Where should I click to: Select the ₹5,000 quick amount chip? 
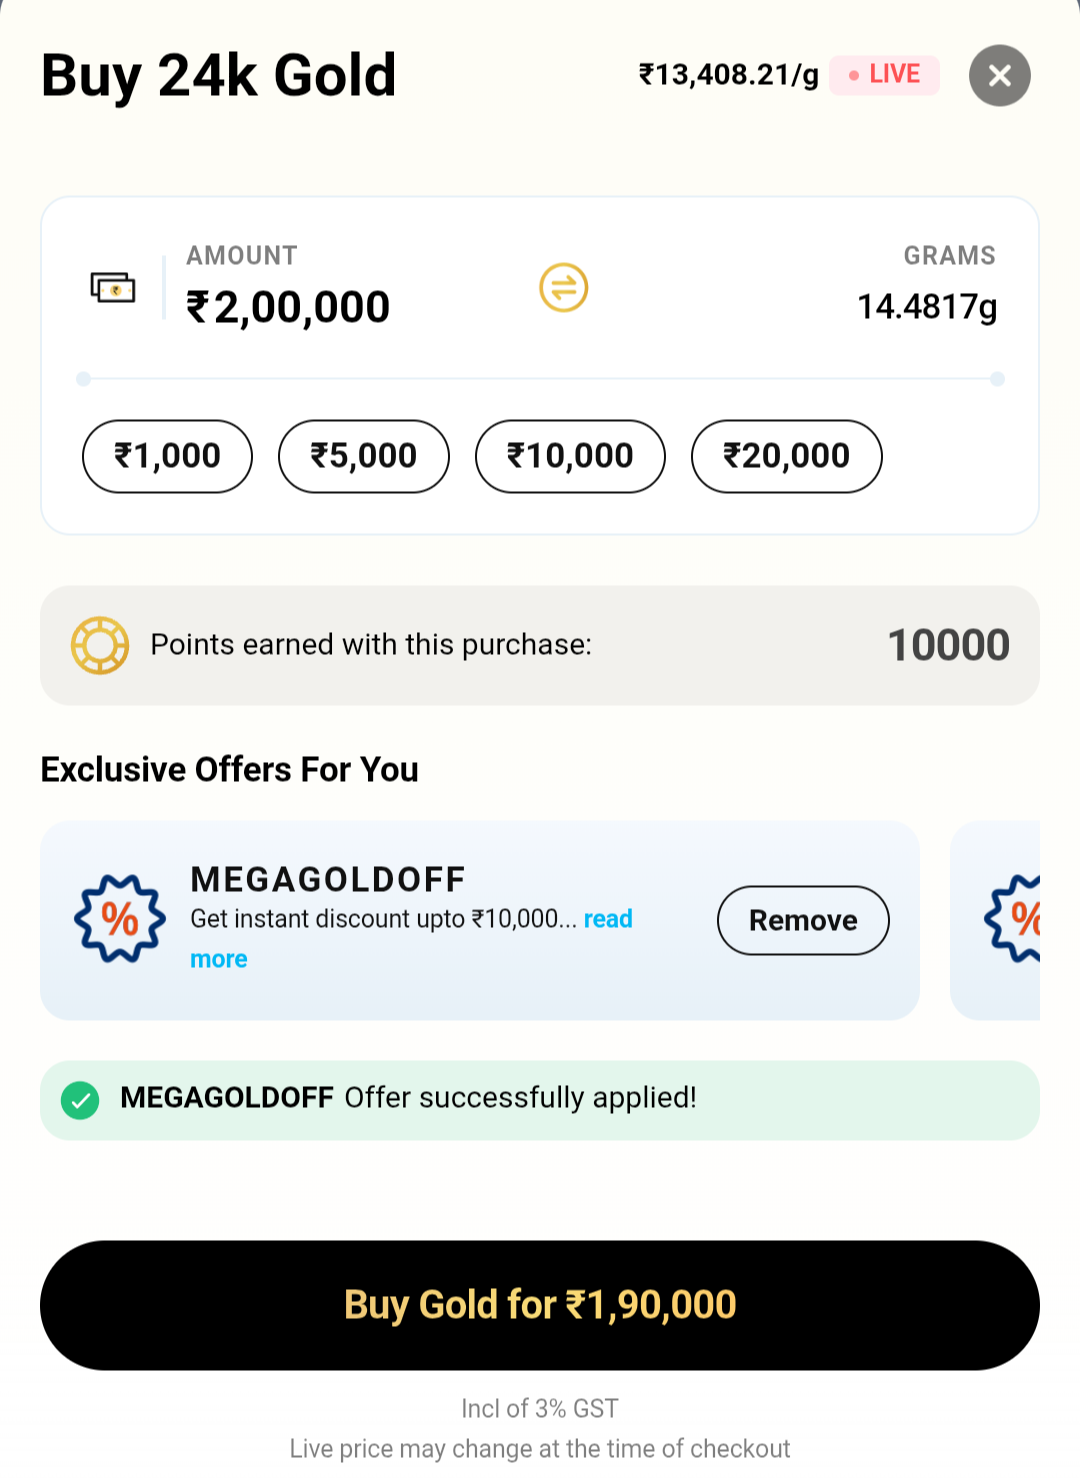[x=364, y=456]
